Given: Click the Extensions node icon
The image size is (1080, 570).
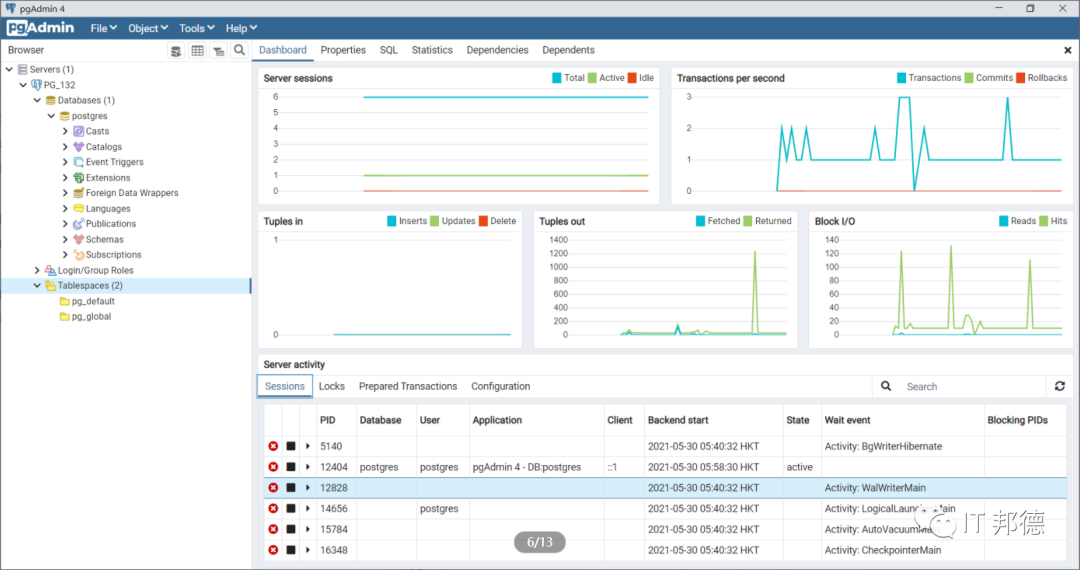Looking at the screenshot, I should point(79,178).
